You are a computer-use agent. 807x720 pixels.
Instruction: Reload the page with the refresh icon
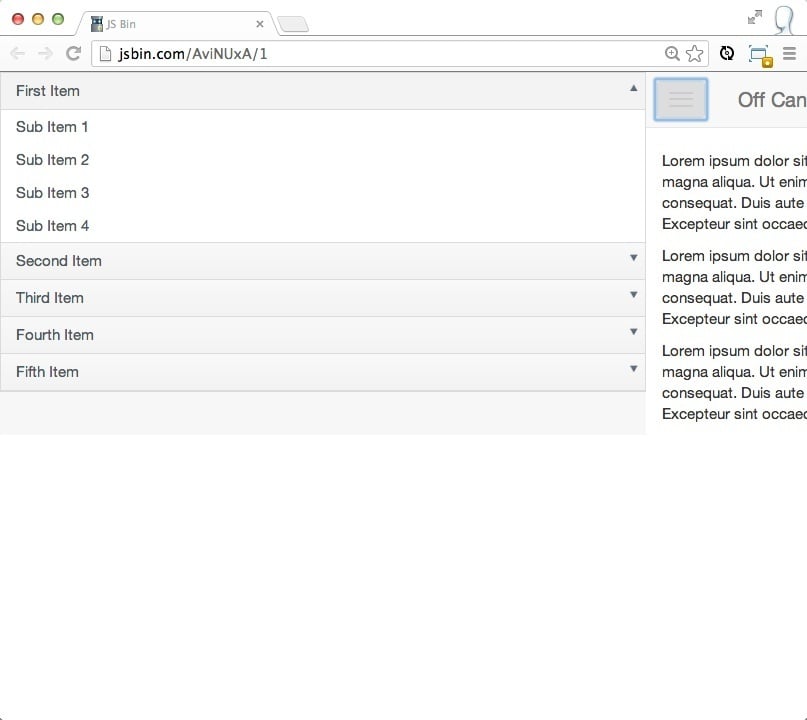tap(74, 53)
